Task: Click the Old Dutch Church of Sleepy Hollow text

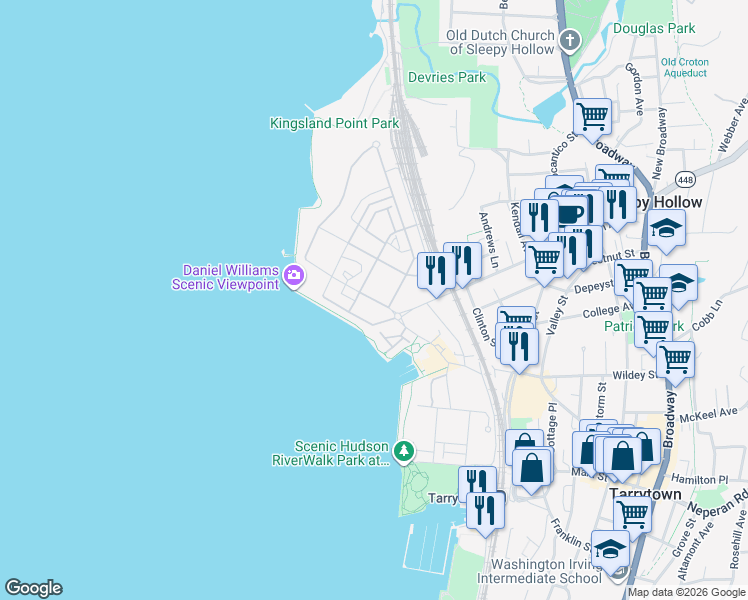Action: tap(500, 42)
